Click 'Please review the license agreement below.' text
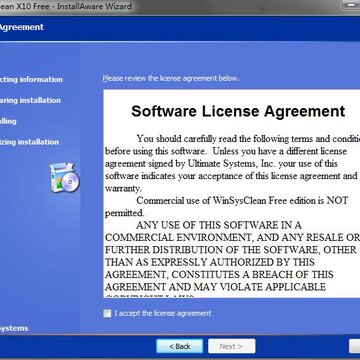 click(x=171, y=79)
